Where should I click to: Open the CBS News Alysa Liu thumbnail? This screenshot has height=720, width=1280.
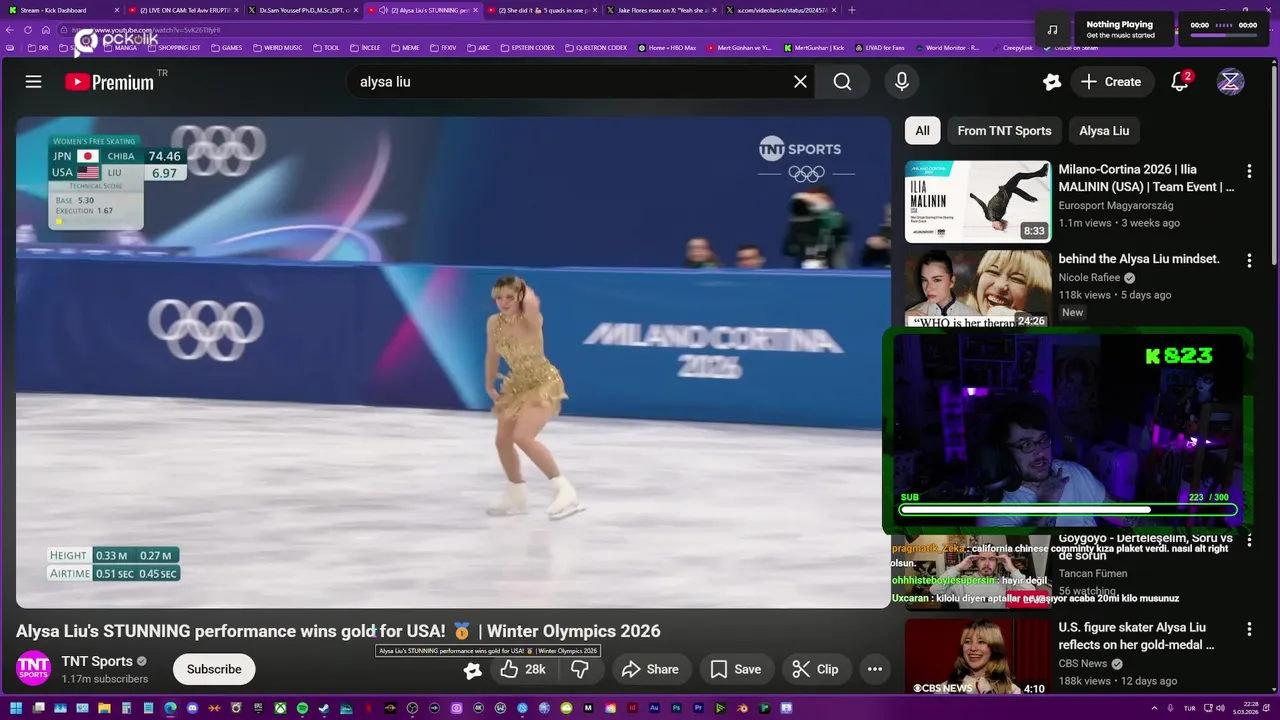pyautogui.click(x=978, y=657)
